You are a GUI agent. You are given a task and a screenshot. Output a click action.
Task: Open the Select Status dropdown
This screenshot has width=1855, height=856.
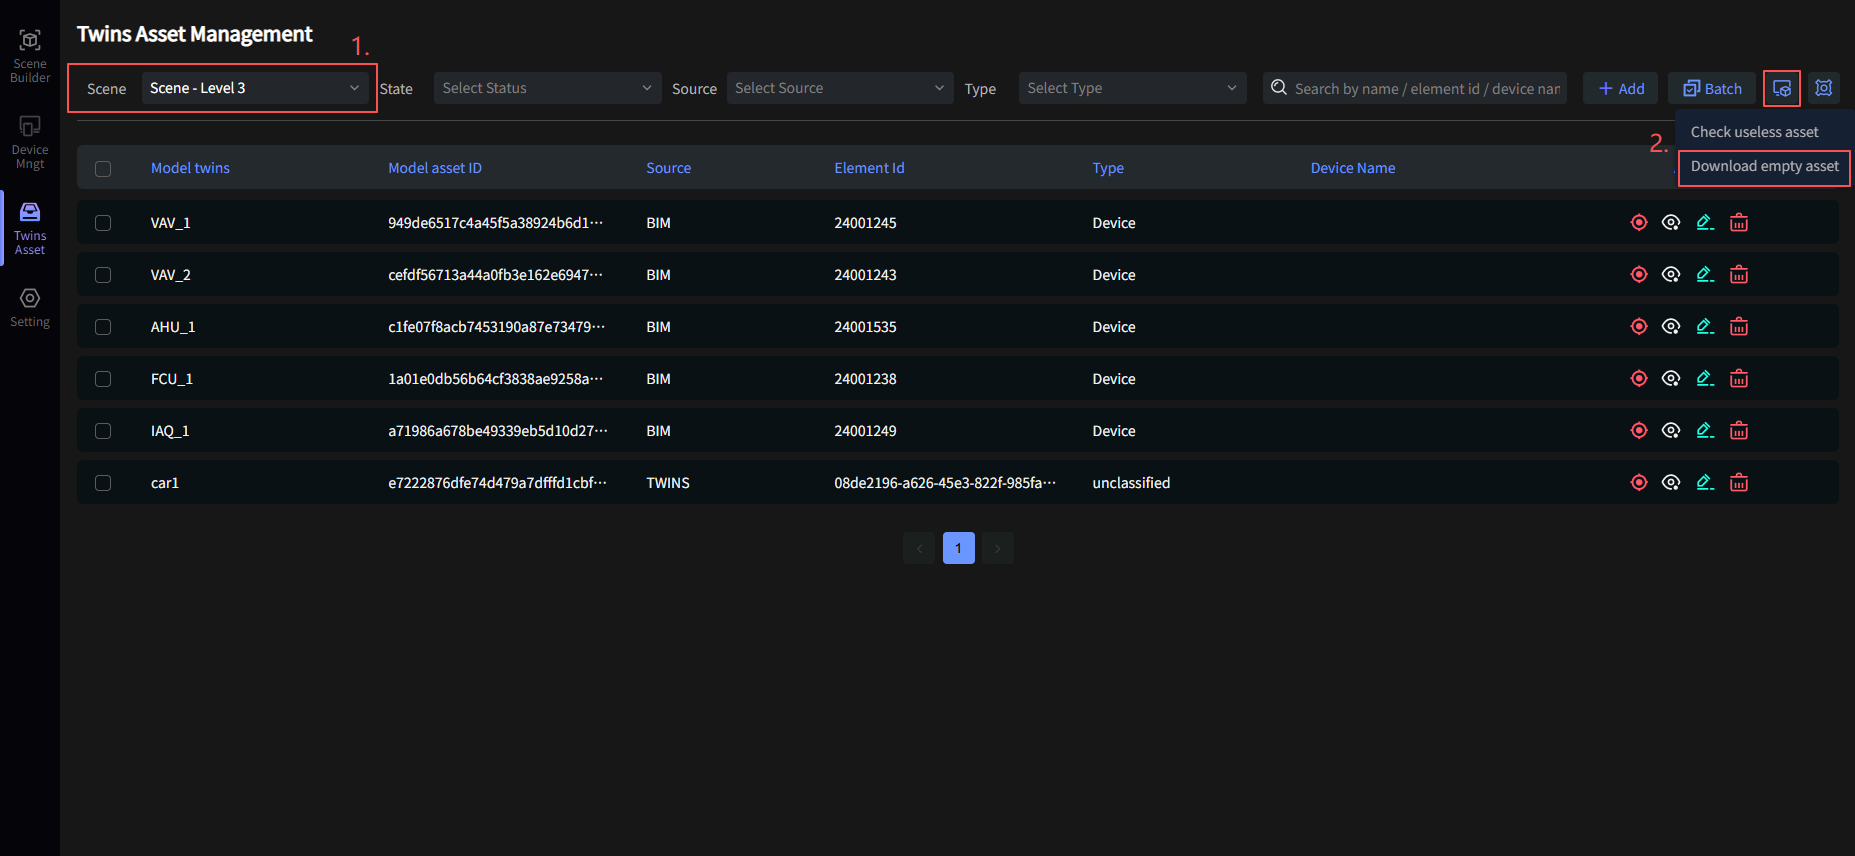(546, 88)
